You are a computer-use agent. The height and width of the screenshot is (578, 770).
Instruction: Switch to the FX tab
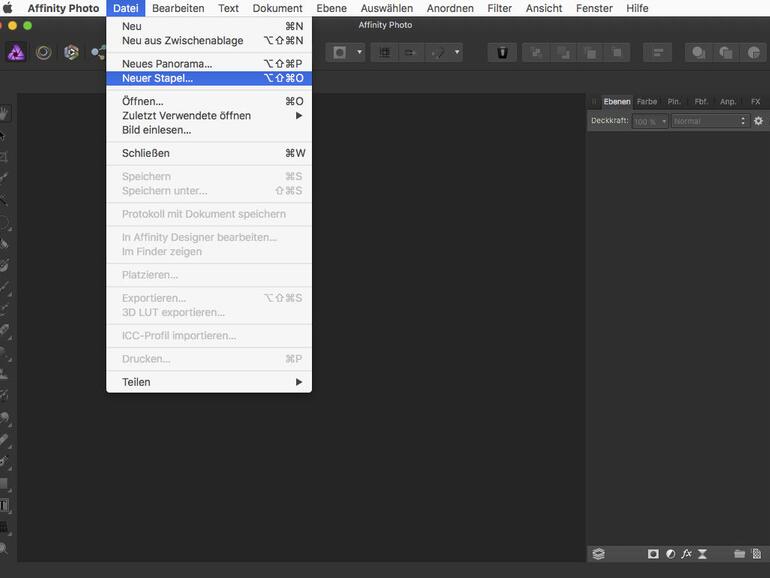(x=755, y=102)
